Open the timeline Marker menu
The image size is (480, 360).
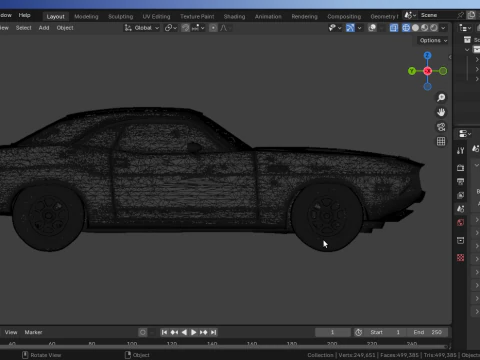(x=33, y=332)
